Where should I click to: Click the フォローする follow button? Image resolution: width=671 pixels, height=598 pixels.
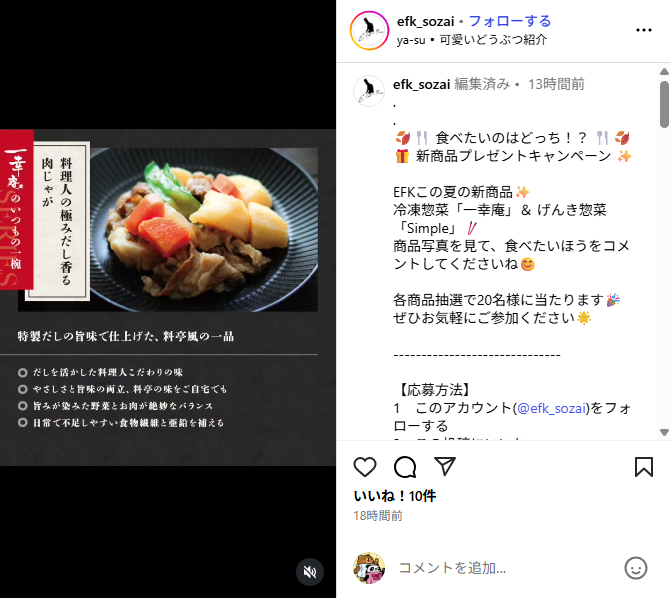tap(510, 21)
